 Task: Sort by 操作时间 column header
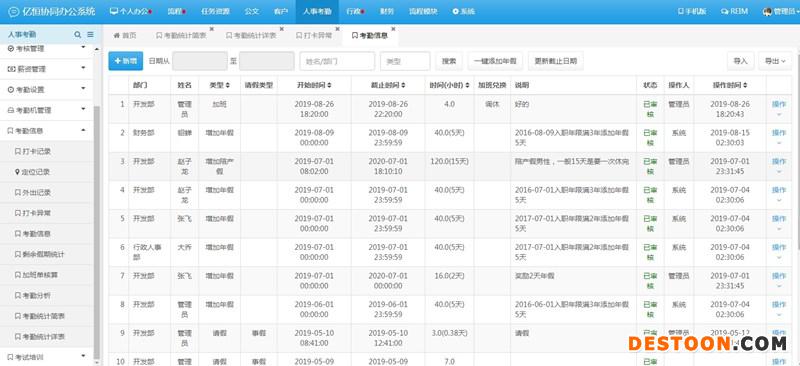coord(730,85)
